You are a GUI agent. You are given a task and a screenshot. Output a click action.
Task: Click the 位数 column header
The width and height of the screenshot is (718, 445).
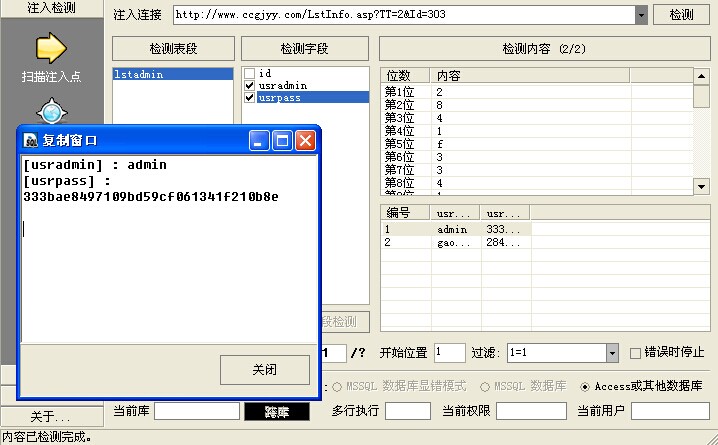[x=405, y=76]
